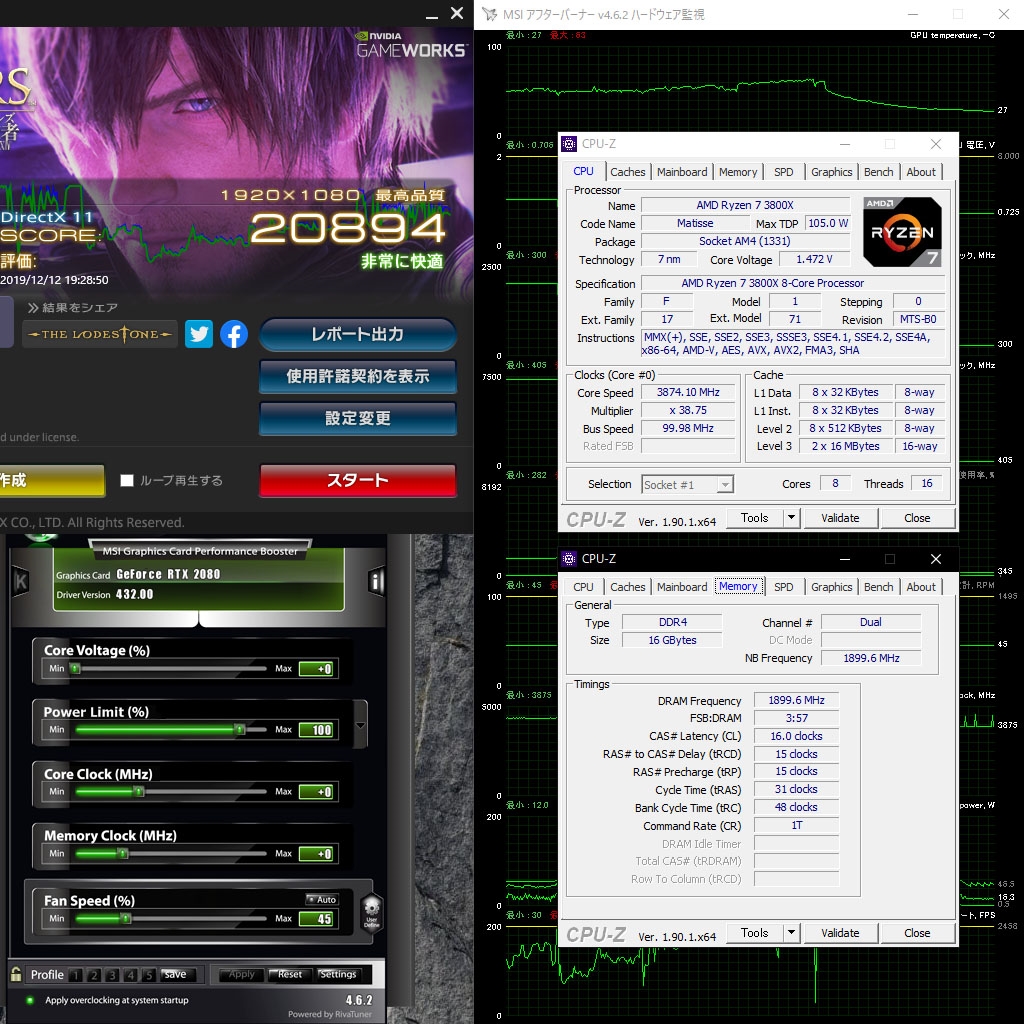1024x1024 pixels.
Task: Click the Fan Speed value field 45
Action: click(317, 919)
